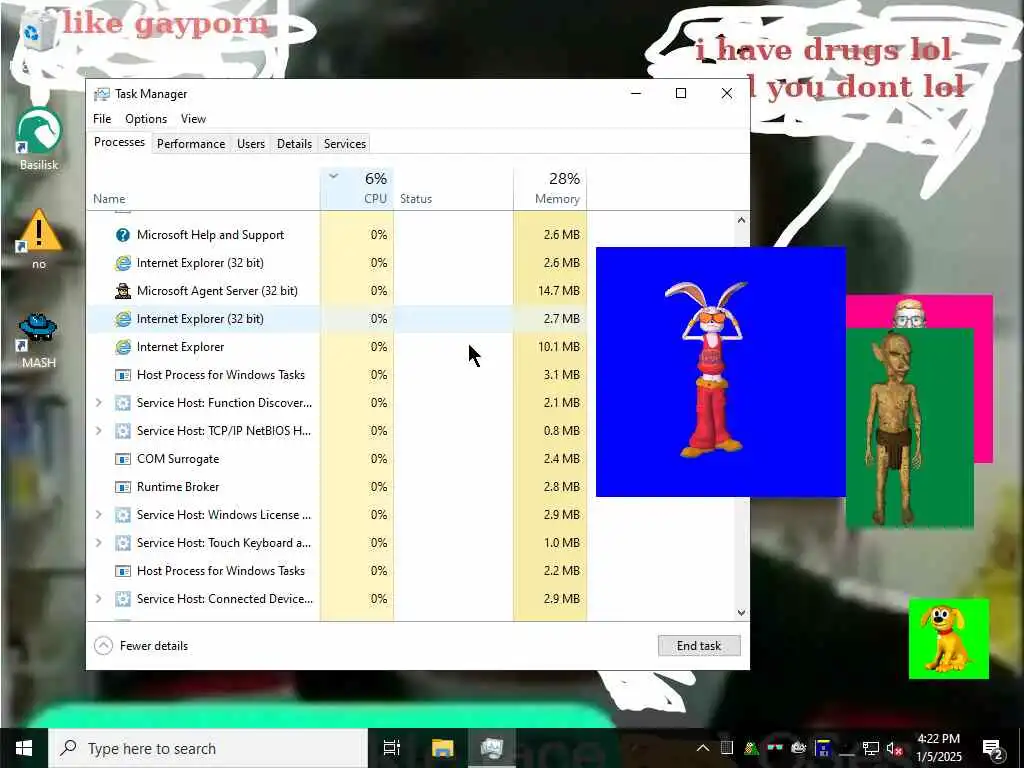Select the COM Surrogate process name
Screen dimensions: 1024x768
pyautogui.click(x=178, y=459)
